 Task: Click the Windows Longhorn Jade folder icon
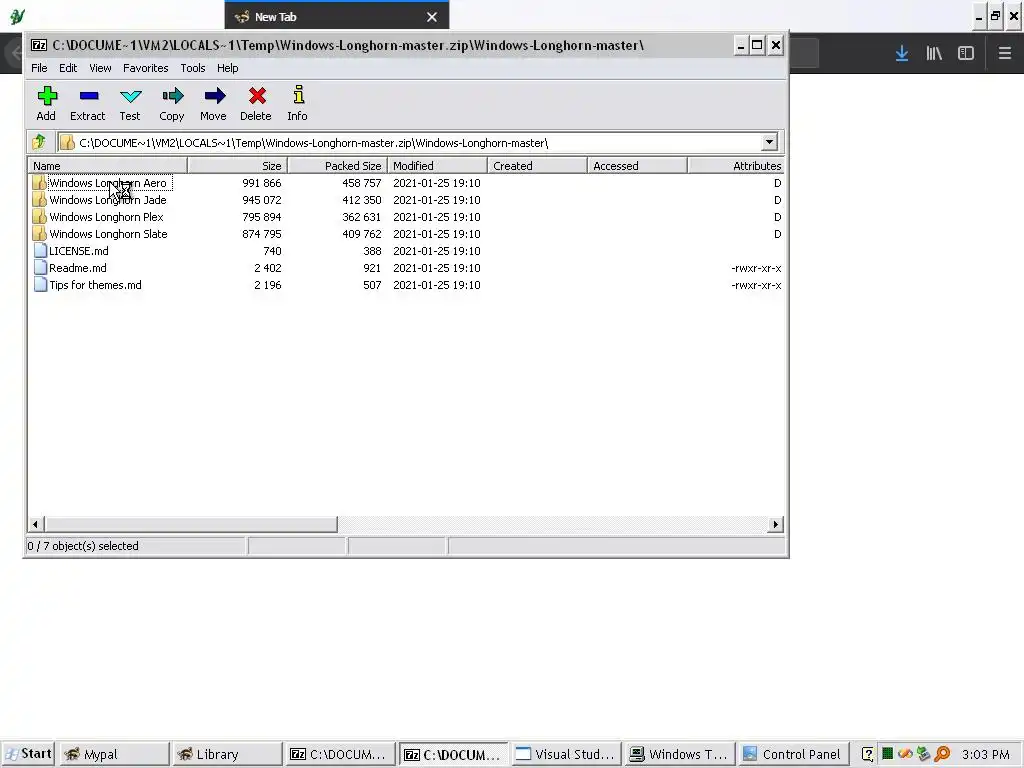coord(39,200)
